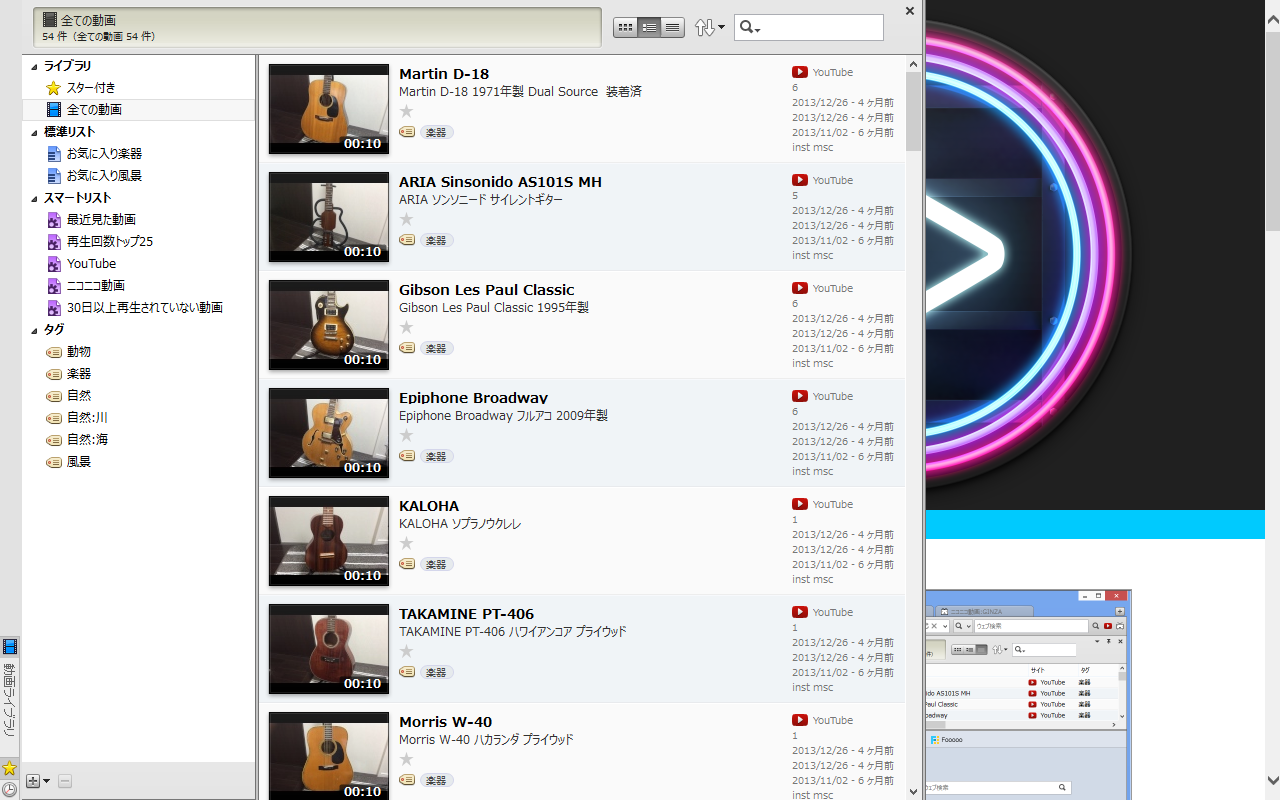Image resolution: width=1280 pixels, height=800 pixels.
Task: Open the star sidebar tab above the clock
Action: point(9,768)
